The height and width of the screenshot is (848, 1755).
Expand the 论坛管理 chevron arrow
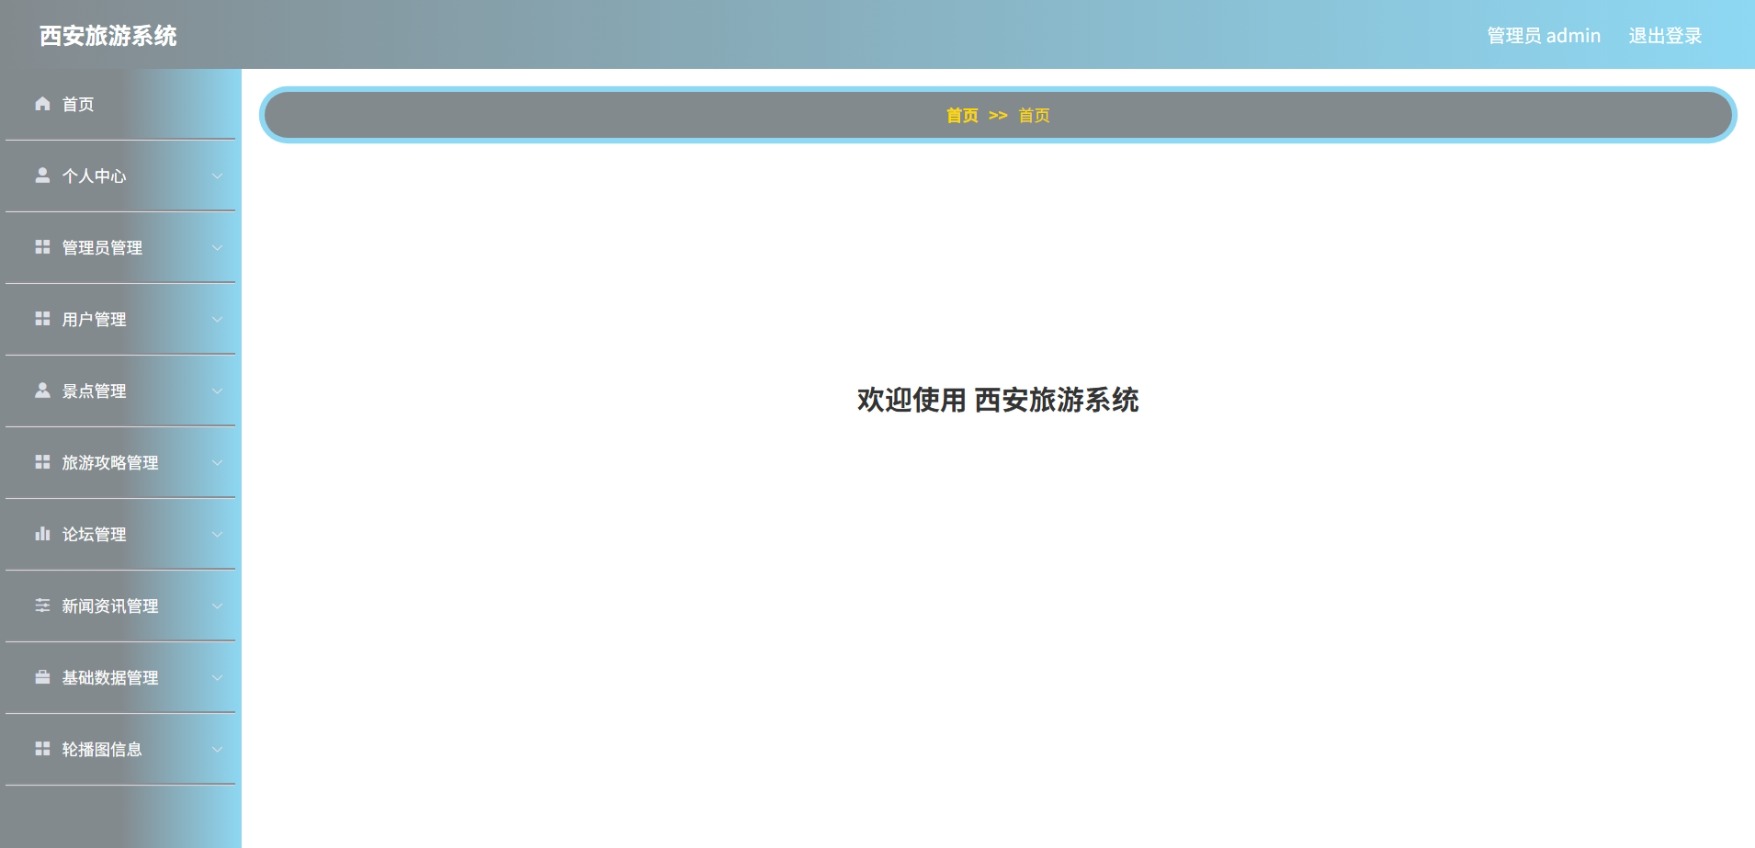pyautogui.click(x=217, y=535)
